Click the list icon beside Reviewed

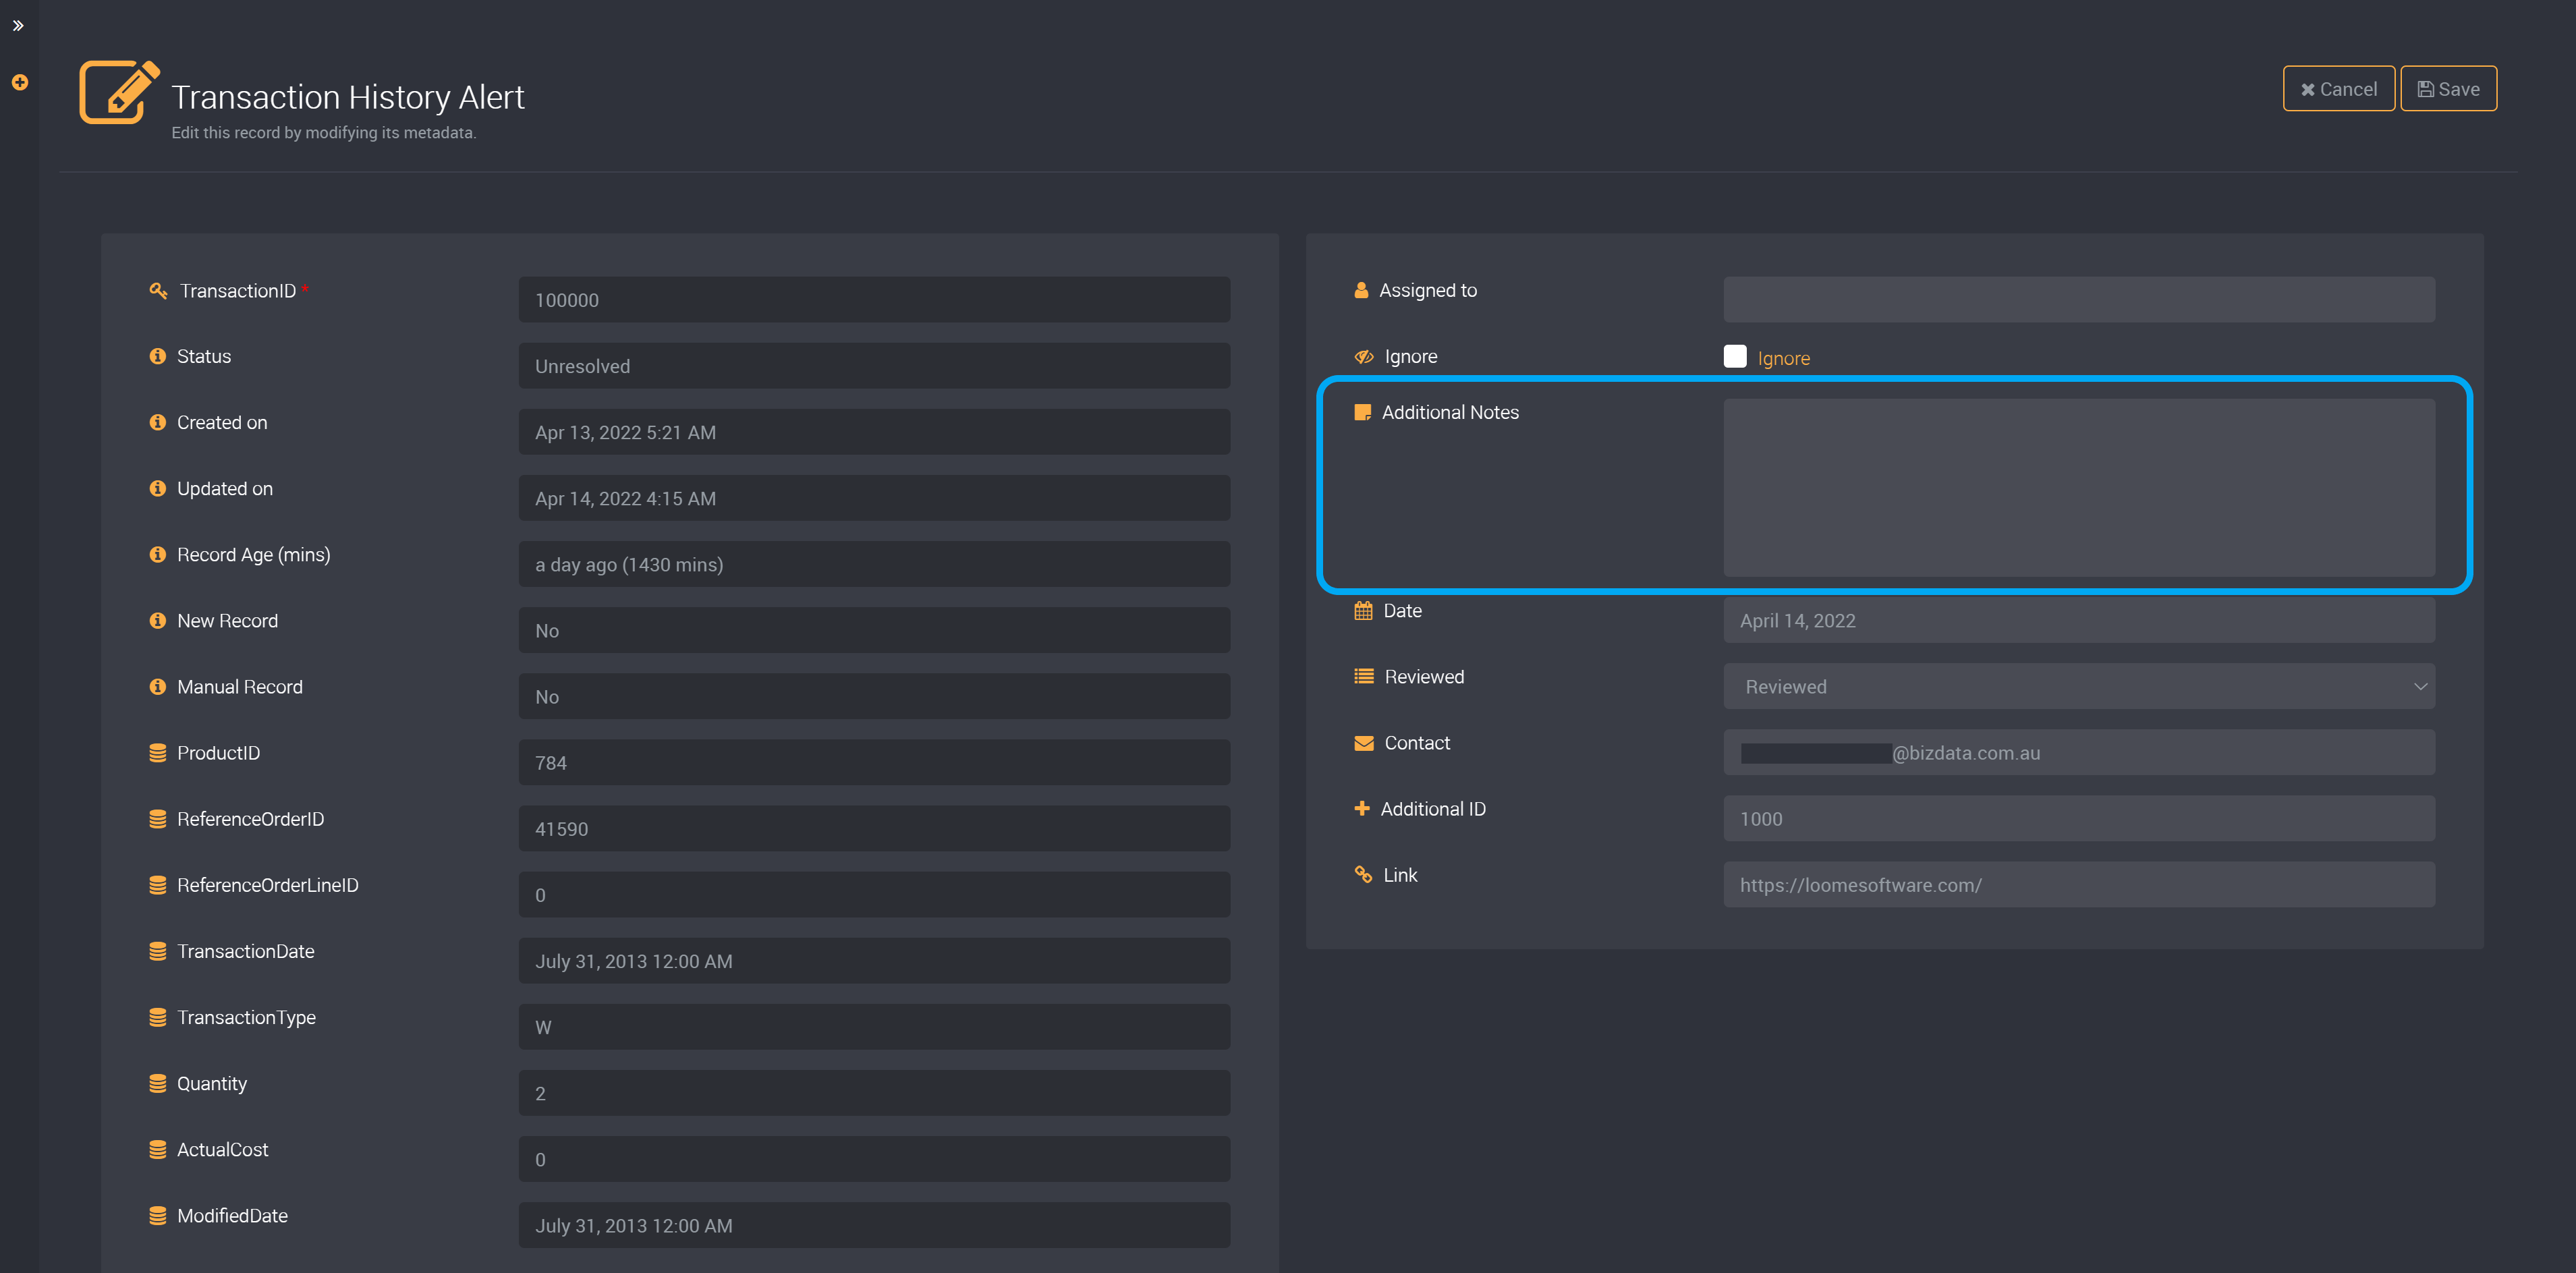point(1364,676)
